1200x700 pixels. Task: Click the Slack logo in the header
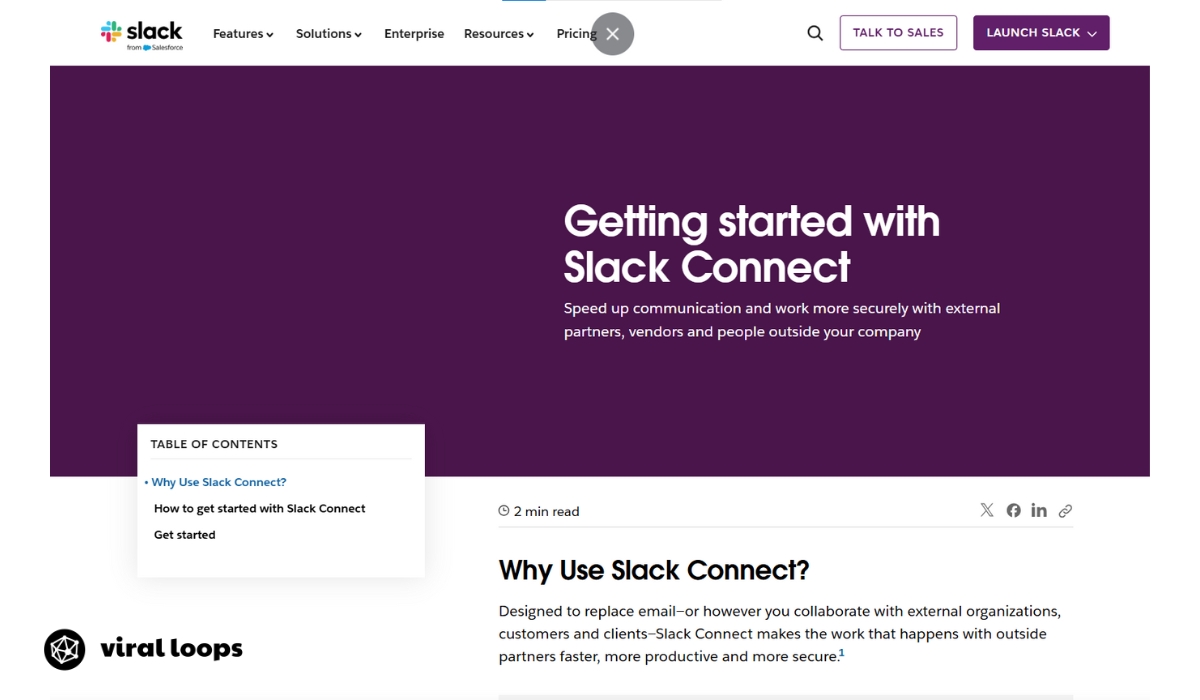142,34
